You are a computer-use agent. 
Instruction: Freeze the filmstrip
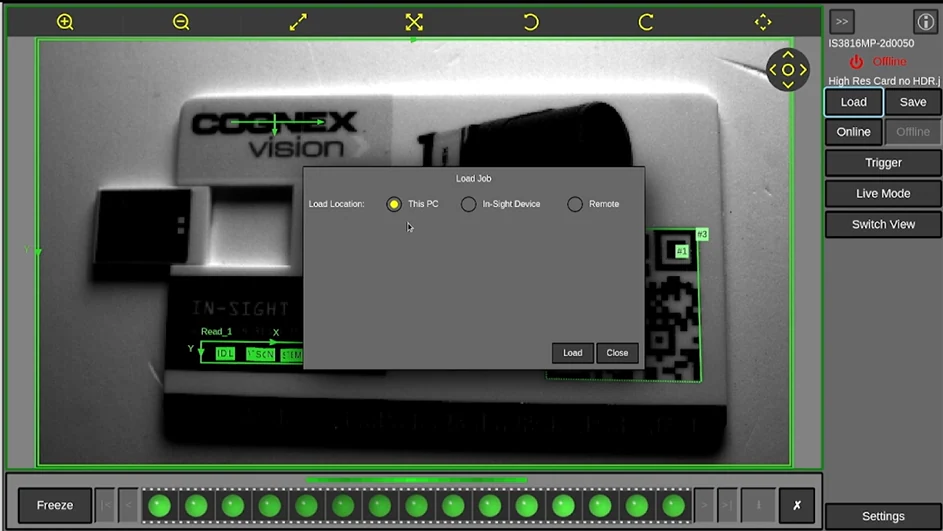55,505
